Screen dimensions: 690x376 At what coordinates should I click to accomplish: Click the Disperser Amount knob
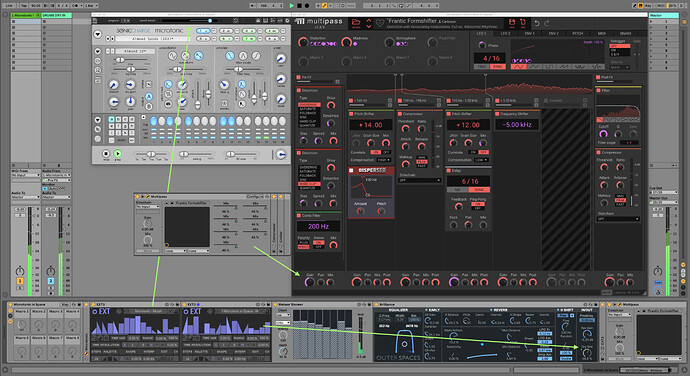360,211
